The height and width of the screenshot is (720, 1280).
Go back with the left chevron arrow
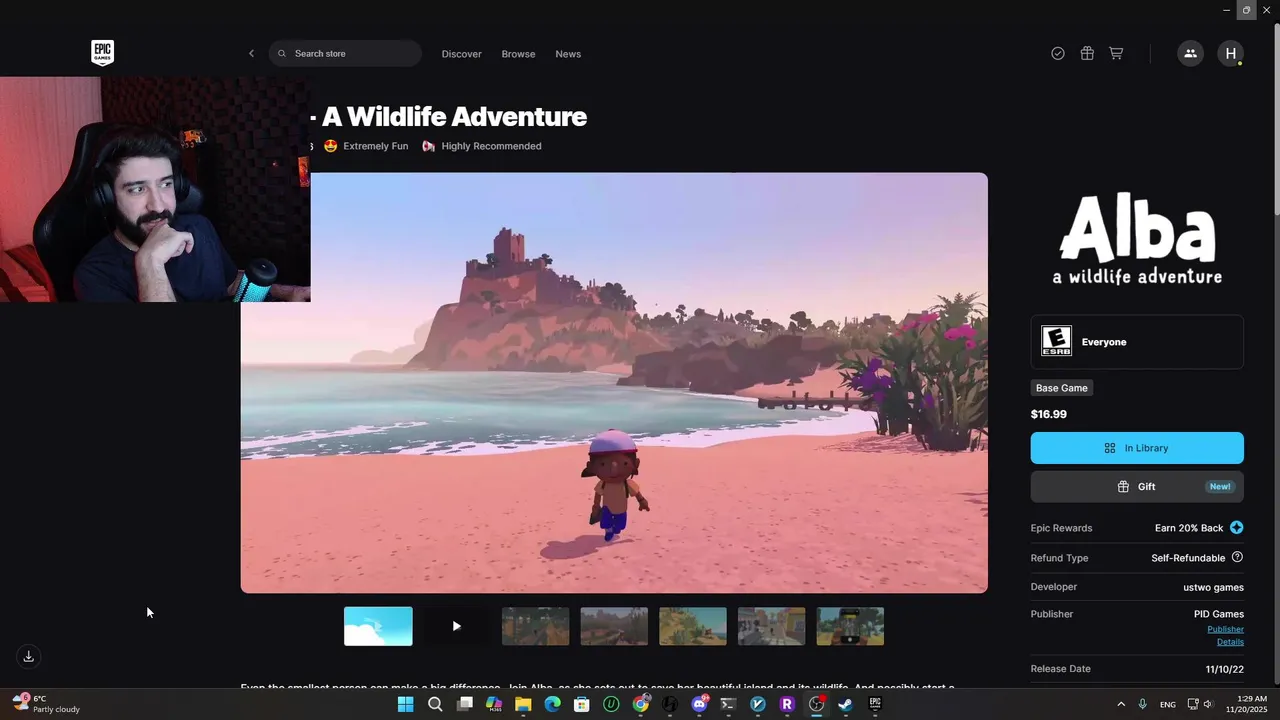tap(251, 54)
